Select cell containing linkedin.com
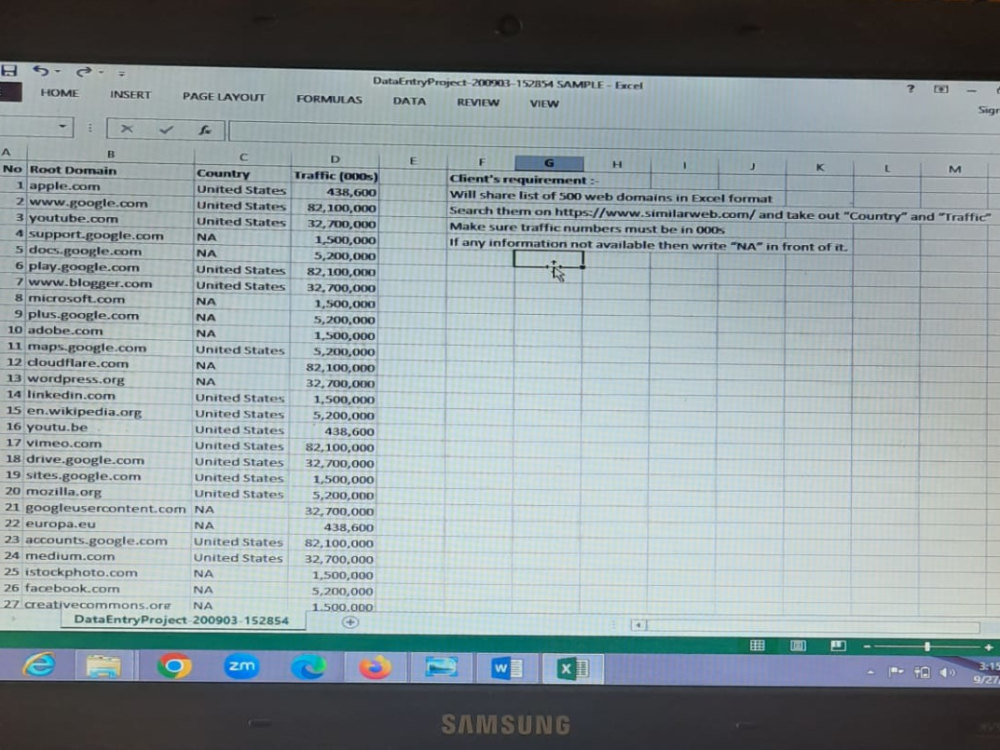 pos(108,395)
